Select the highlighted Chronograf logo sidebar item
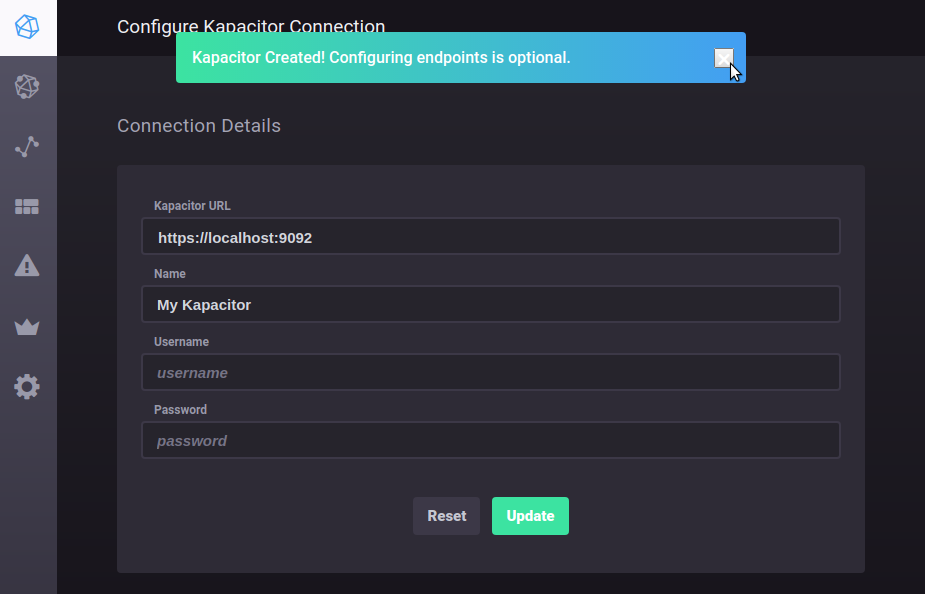Viewport: 925px width, 594px height. coord(28,27)
